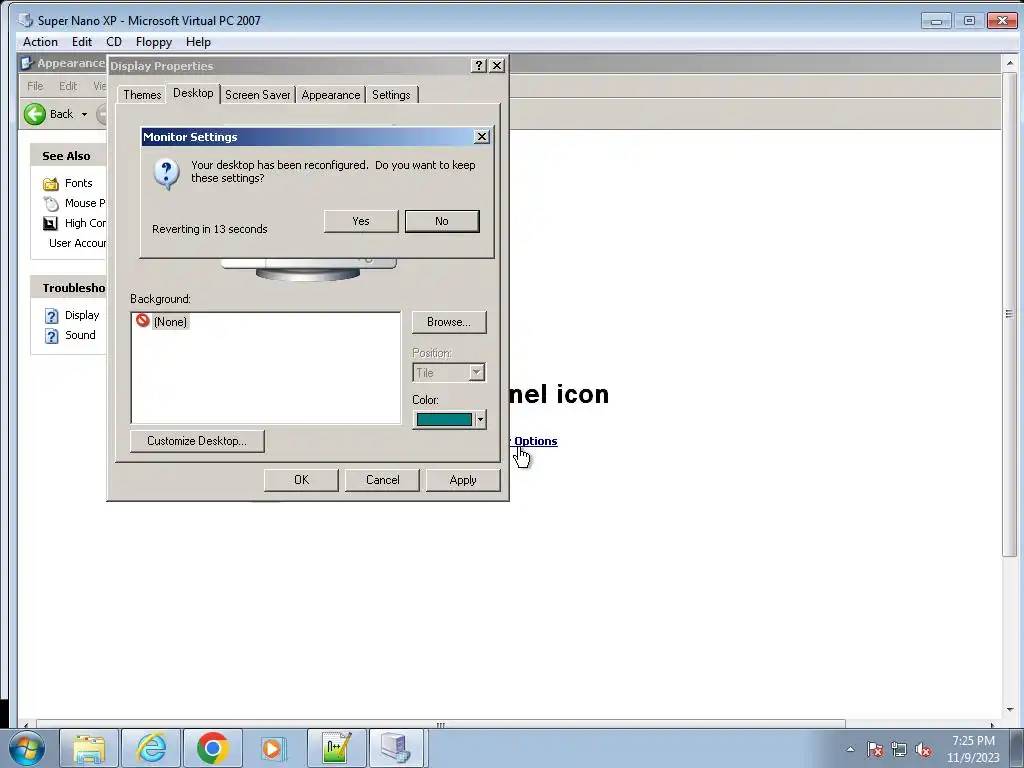Open the Settings tab
Viewport: 1024px width, 768px height.
(391, 95)
